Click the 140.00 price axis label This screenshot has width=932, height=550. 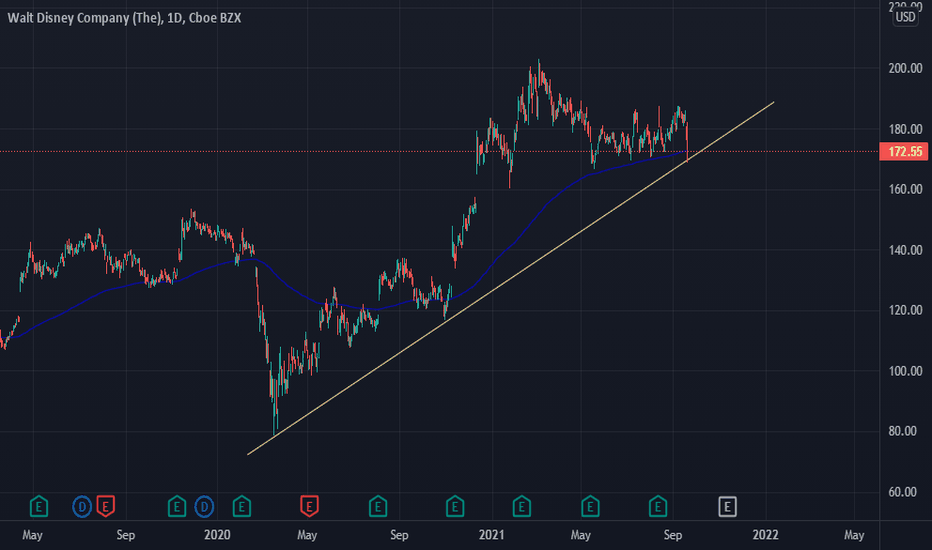point(905,250)
